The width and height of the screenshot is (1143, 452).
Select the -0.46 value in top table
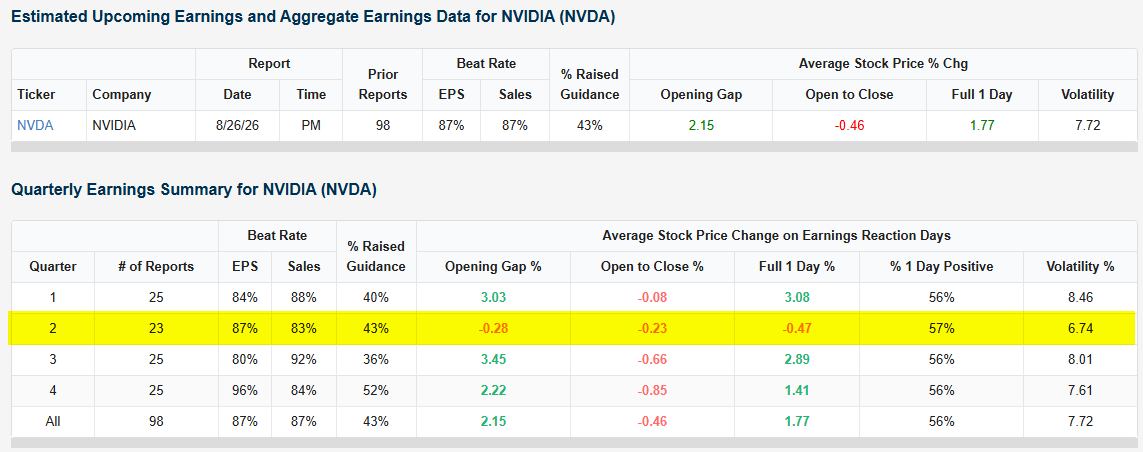(x=849, y=125)
